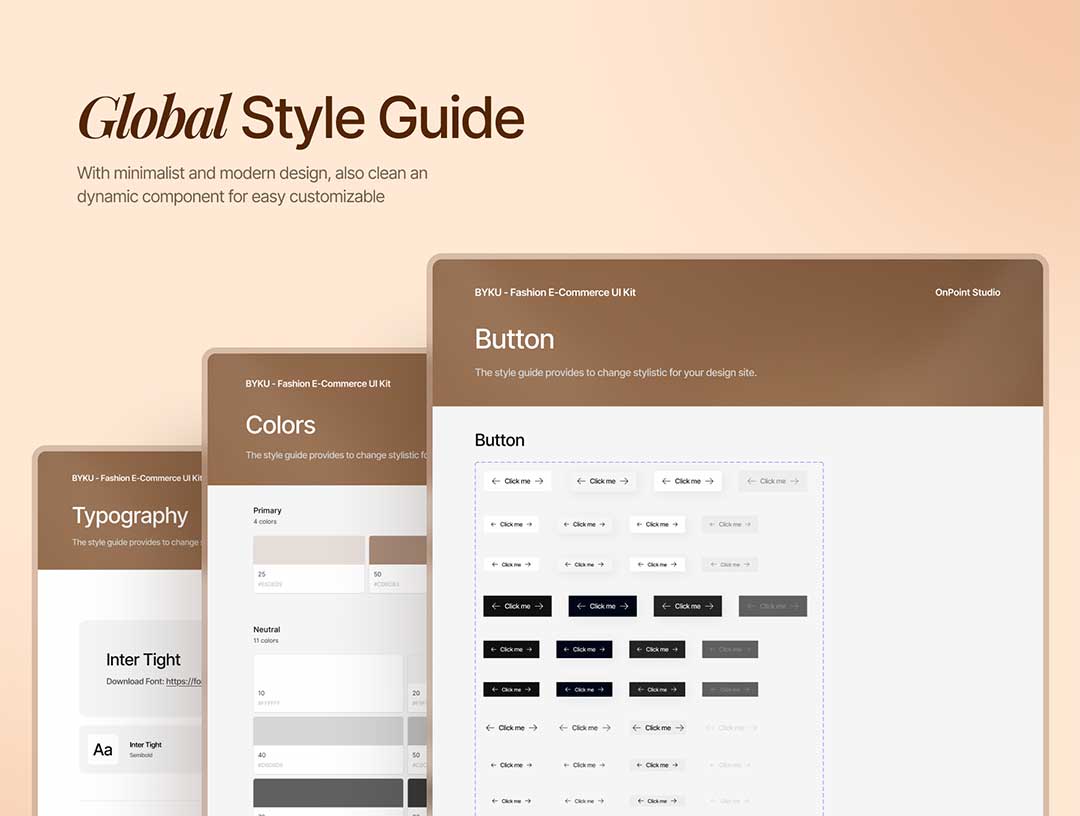This screenshot has width=1080, height=816.
Task: Click the right arrow on the medium navy button
Action: (x=605, y=650)
